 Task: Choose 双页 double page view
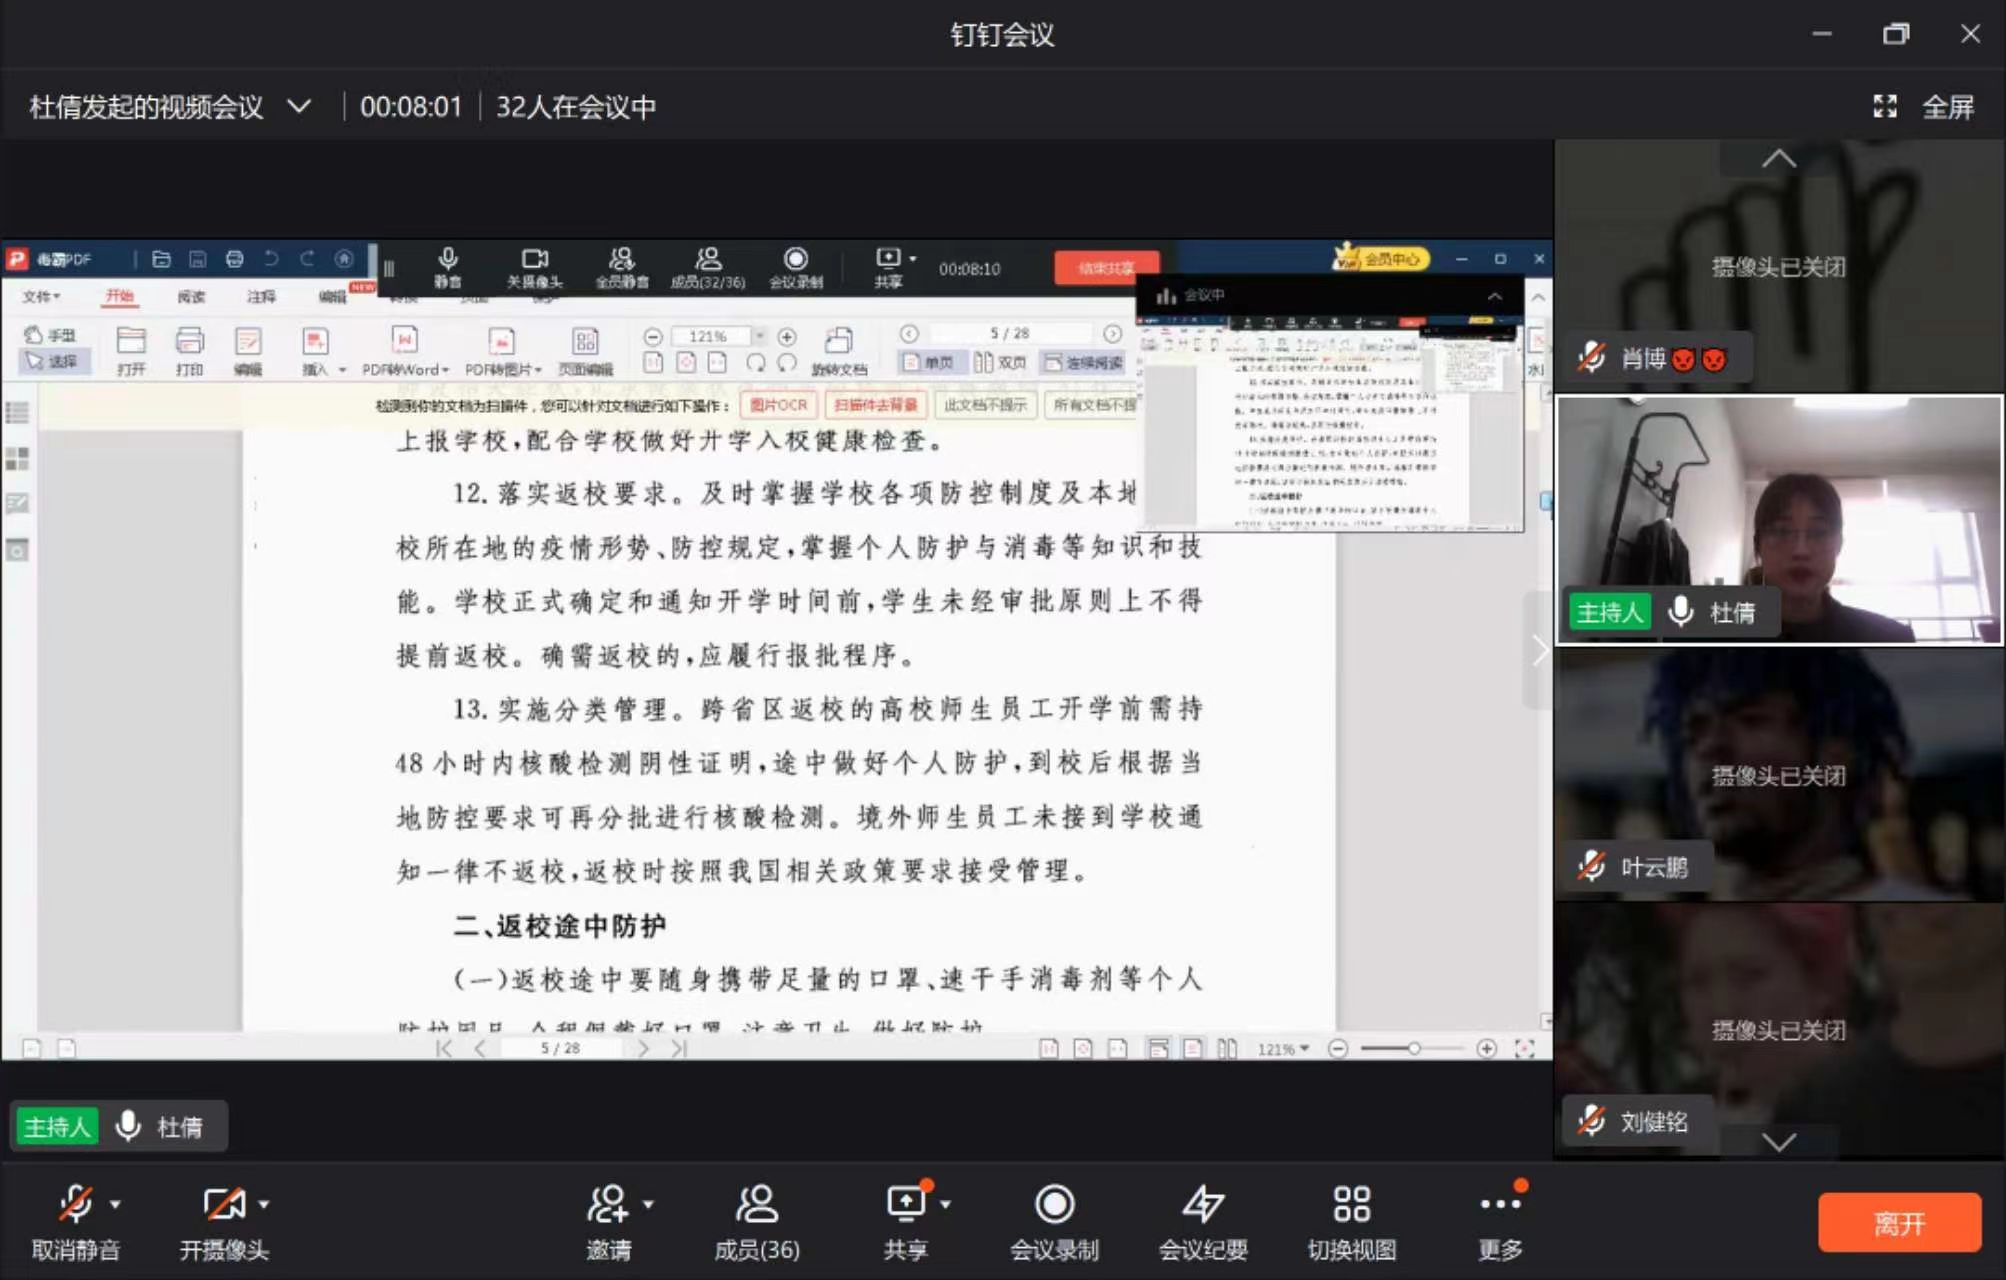coord(1001,362)
